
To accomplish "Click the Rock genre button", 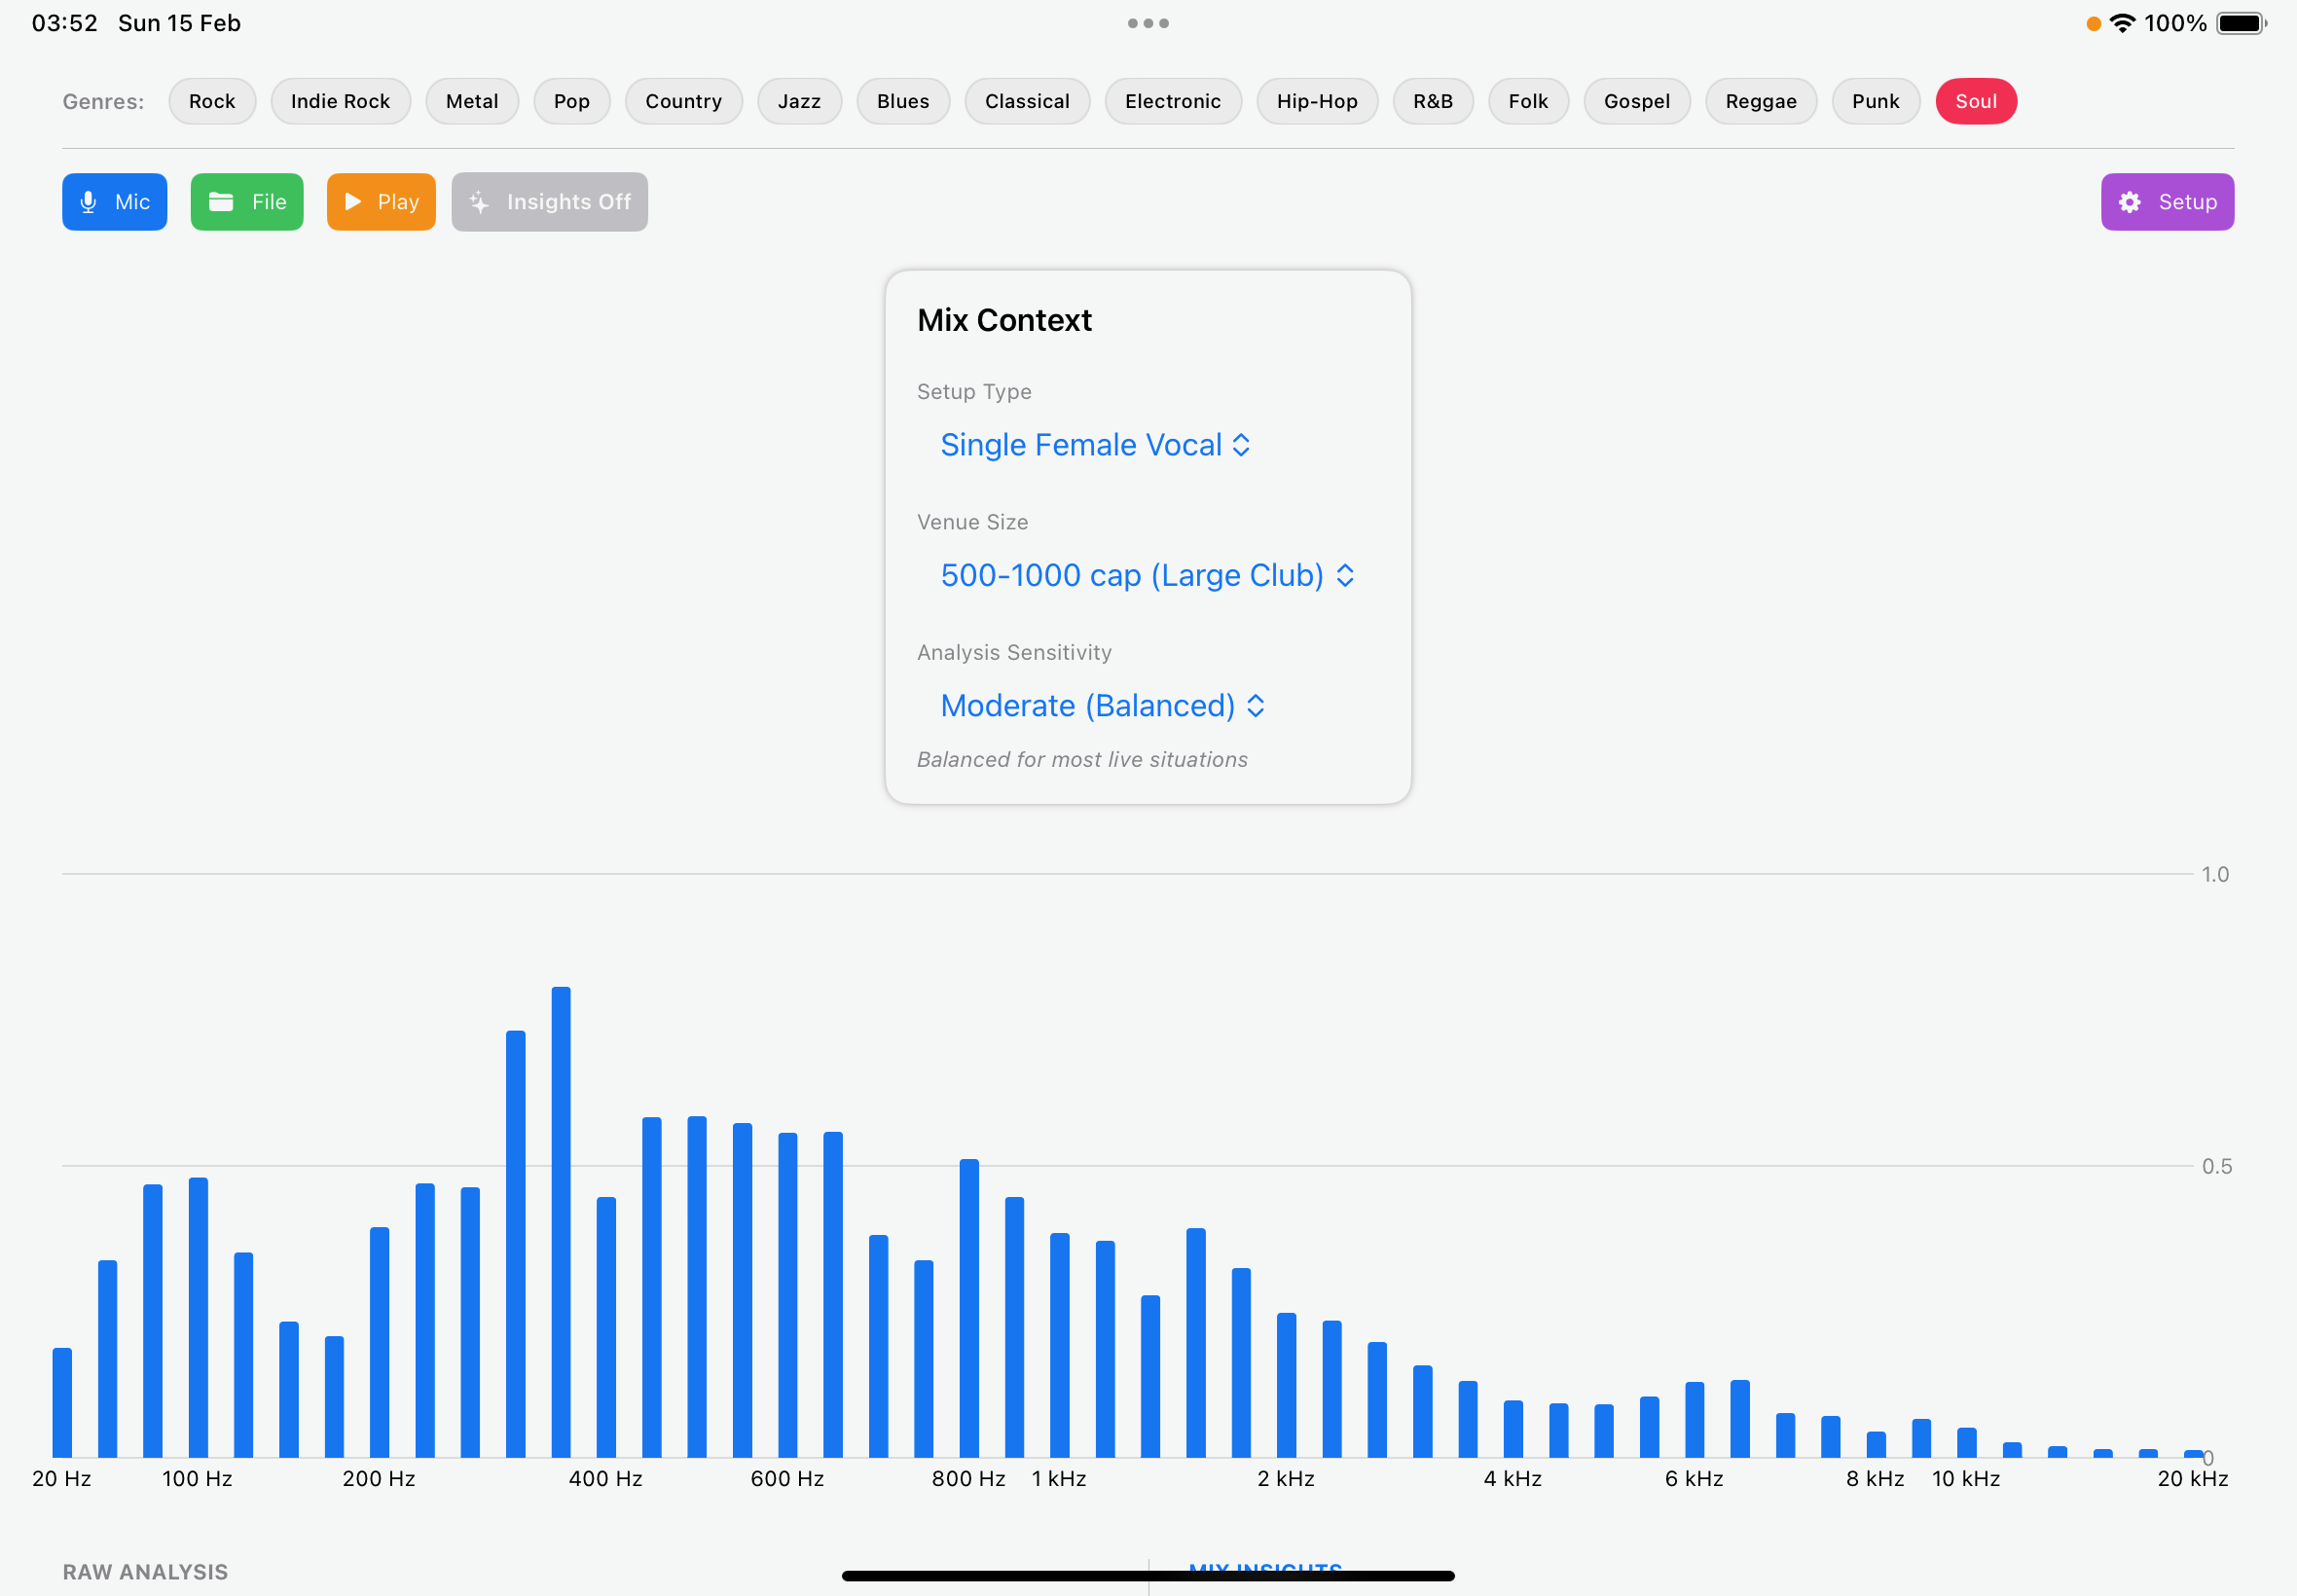I will coord(212,101).
